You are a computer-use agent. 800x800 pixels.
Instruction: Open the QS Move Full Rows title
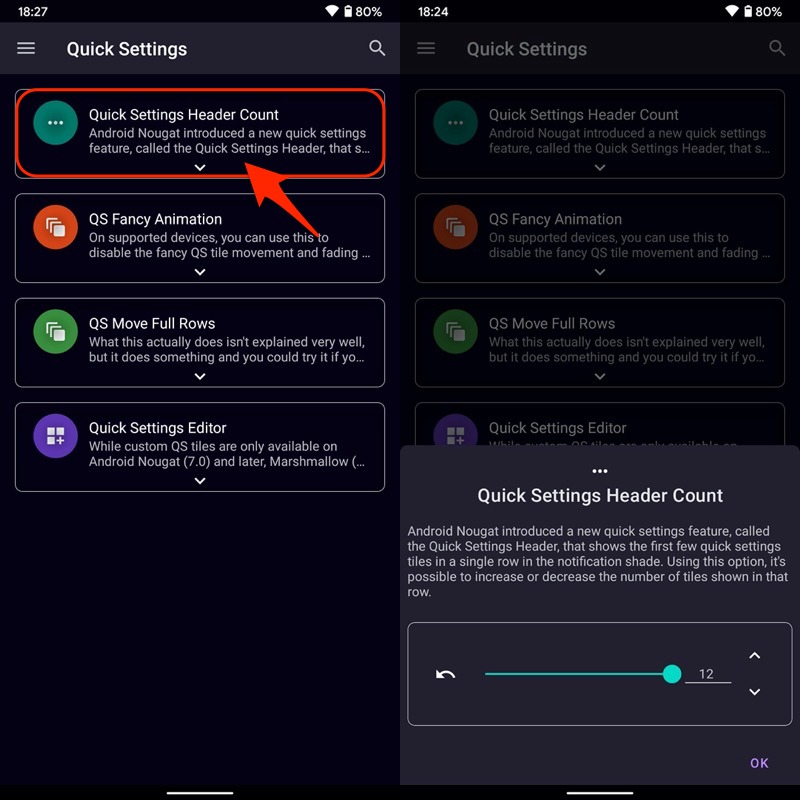(152, 323)
